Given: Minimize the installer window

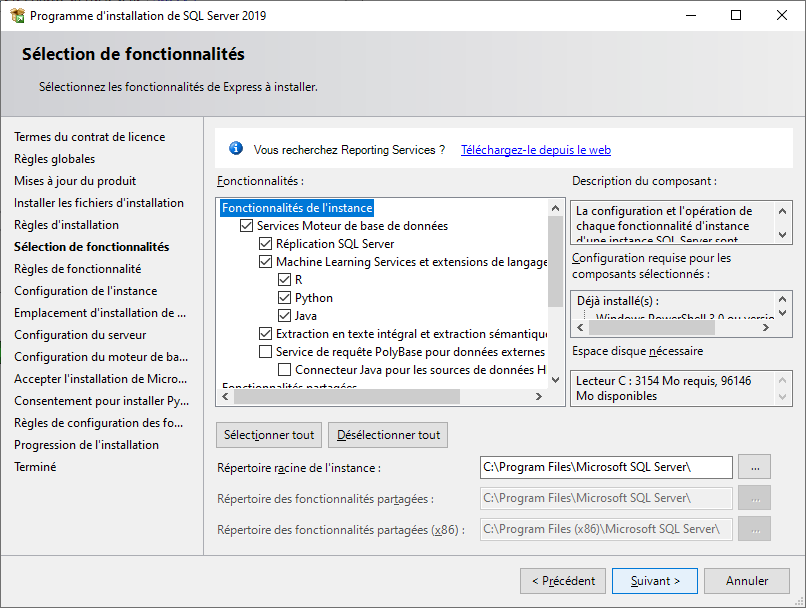Looking at the screenshot, I should [x=691, y=15].
